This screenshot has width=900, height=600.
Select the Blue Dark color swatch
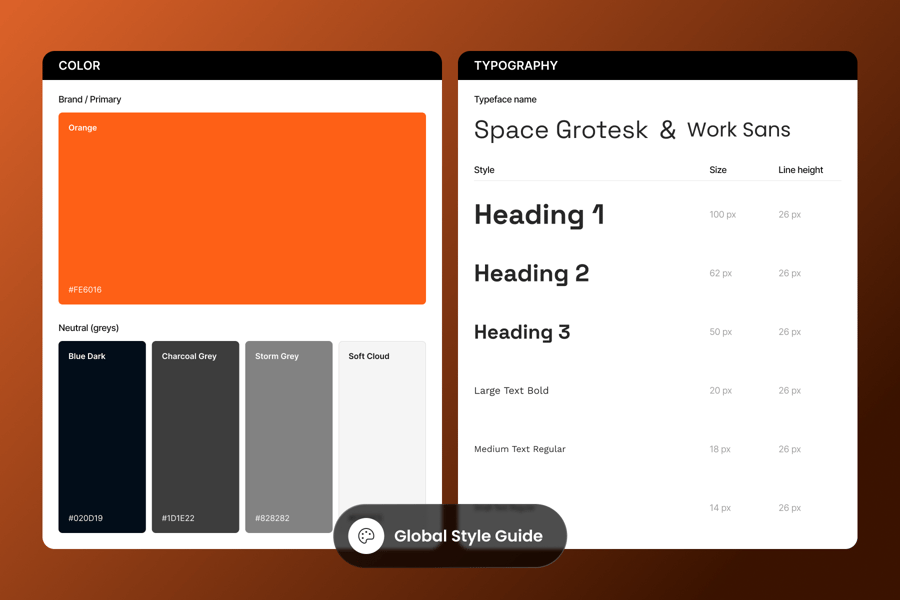point(102,436)
